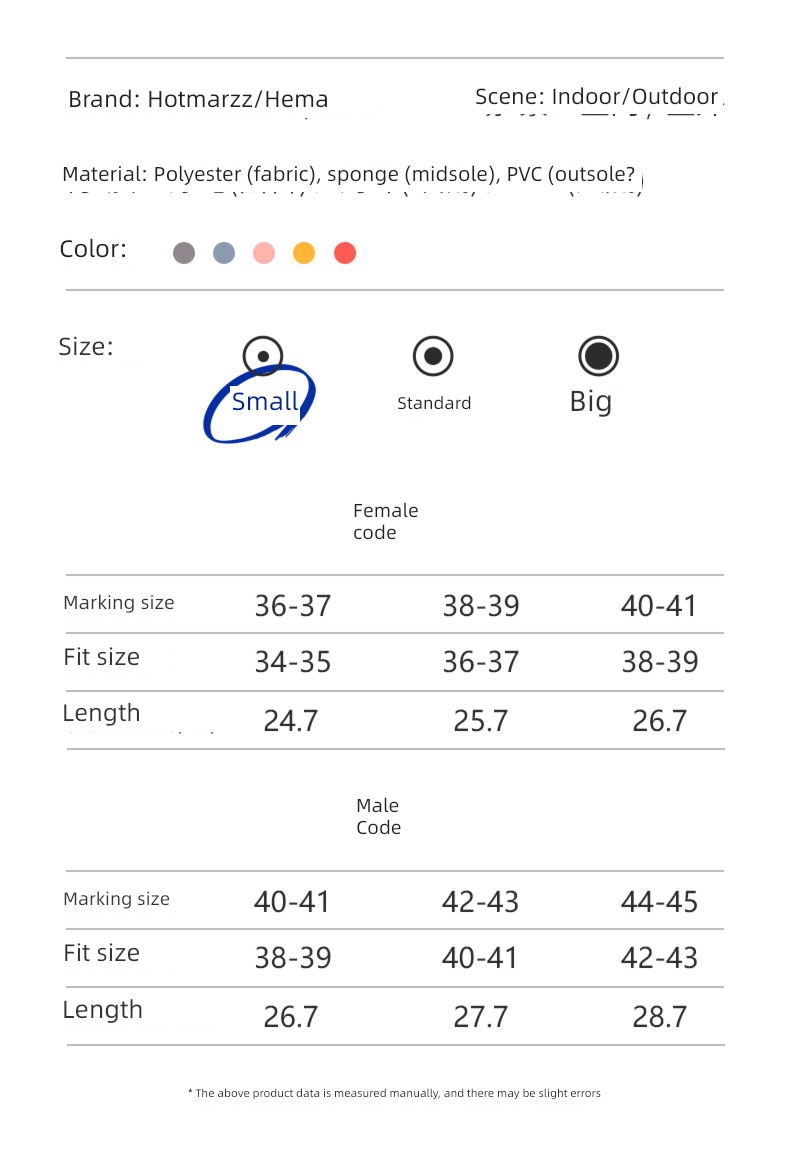Image resolution: width=790 pixels, height=1171 pixels.
Task: Select female marking size 40-41
Action: (659, 606)
